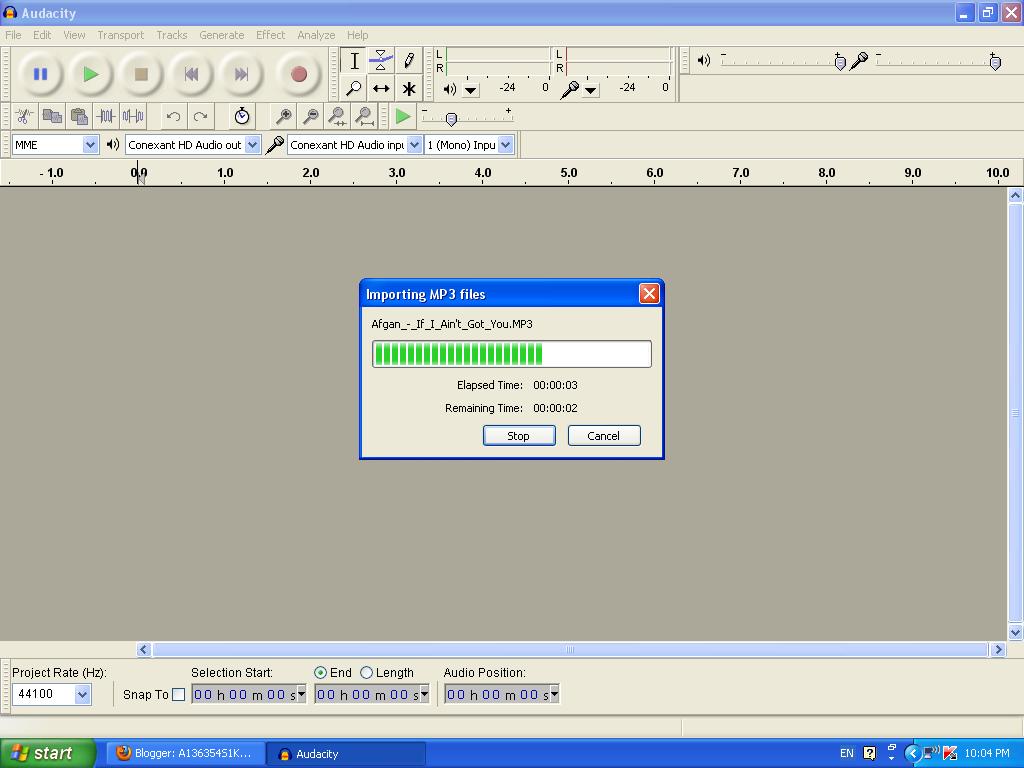Click Play-at-speed green arrow

(403, 117)
